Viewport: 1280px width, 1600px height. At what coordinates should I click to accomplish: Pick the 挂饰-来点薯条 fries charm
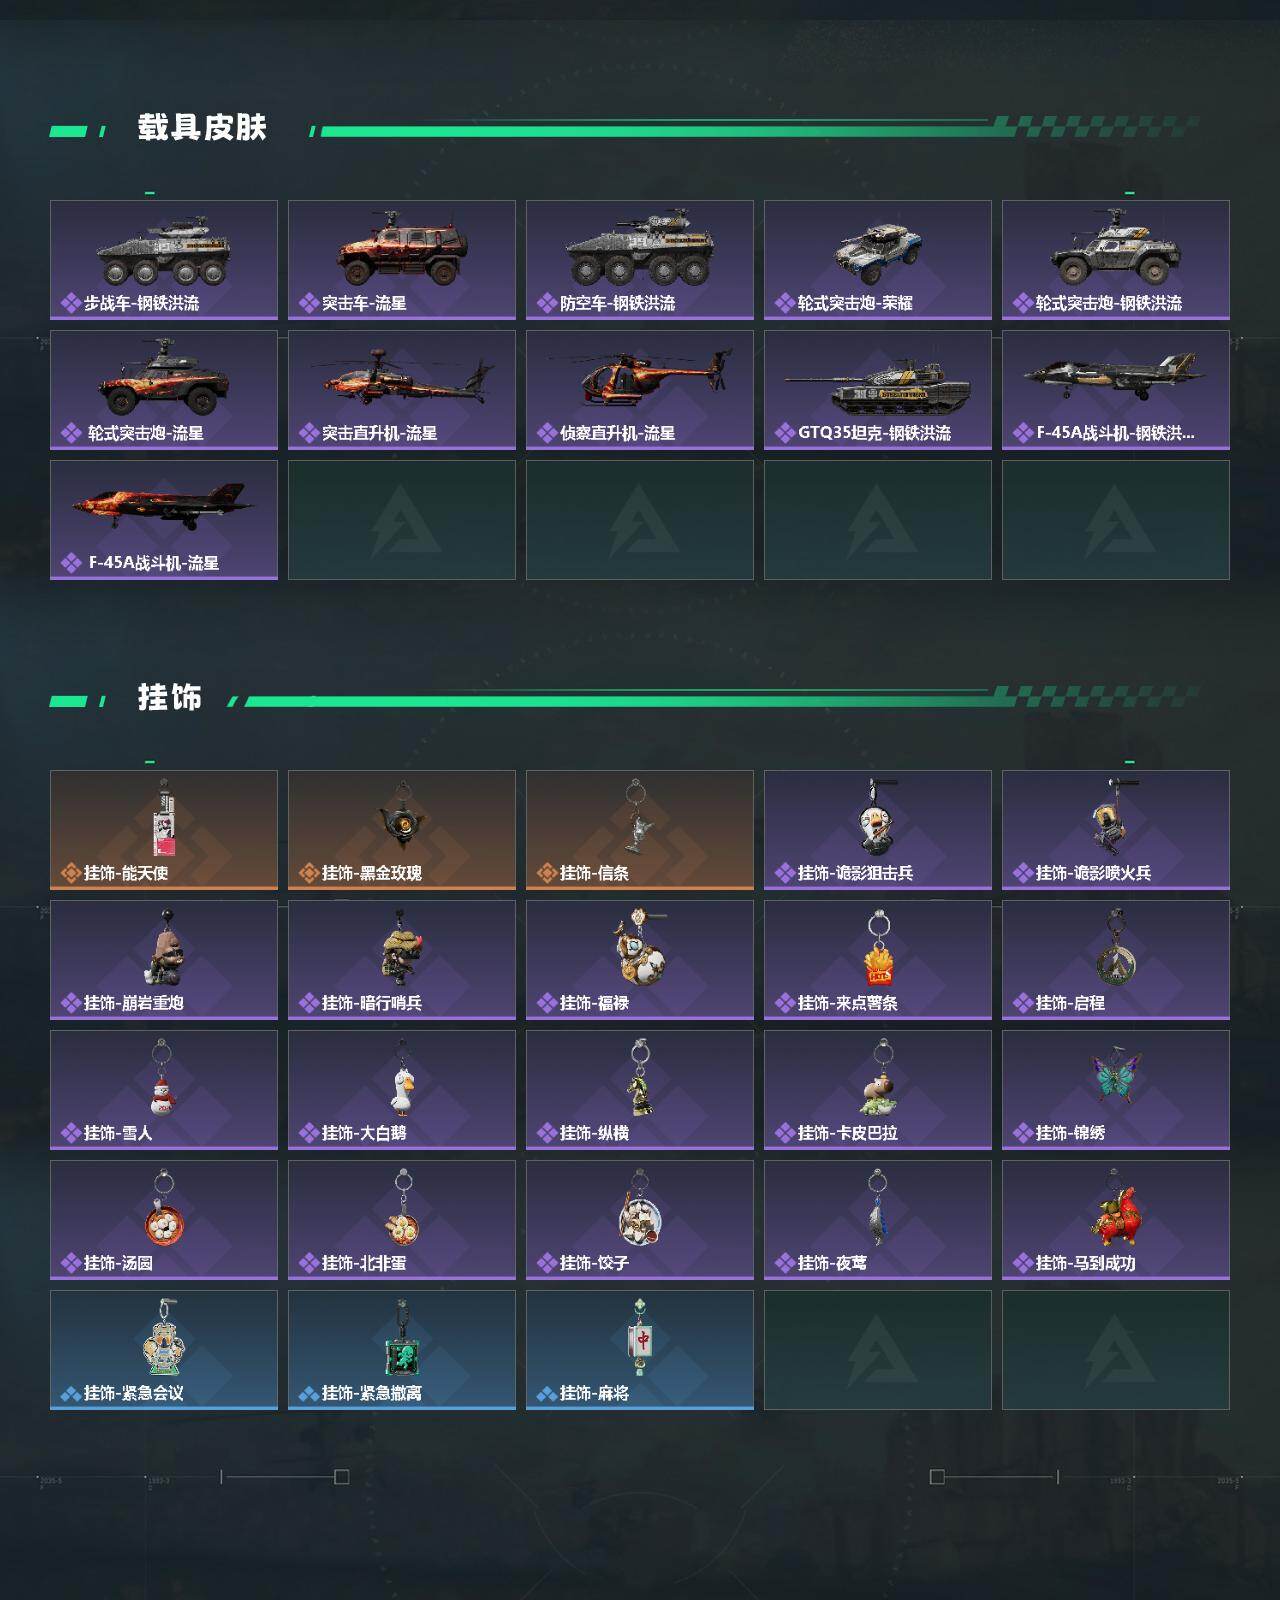tap(878, 960)
